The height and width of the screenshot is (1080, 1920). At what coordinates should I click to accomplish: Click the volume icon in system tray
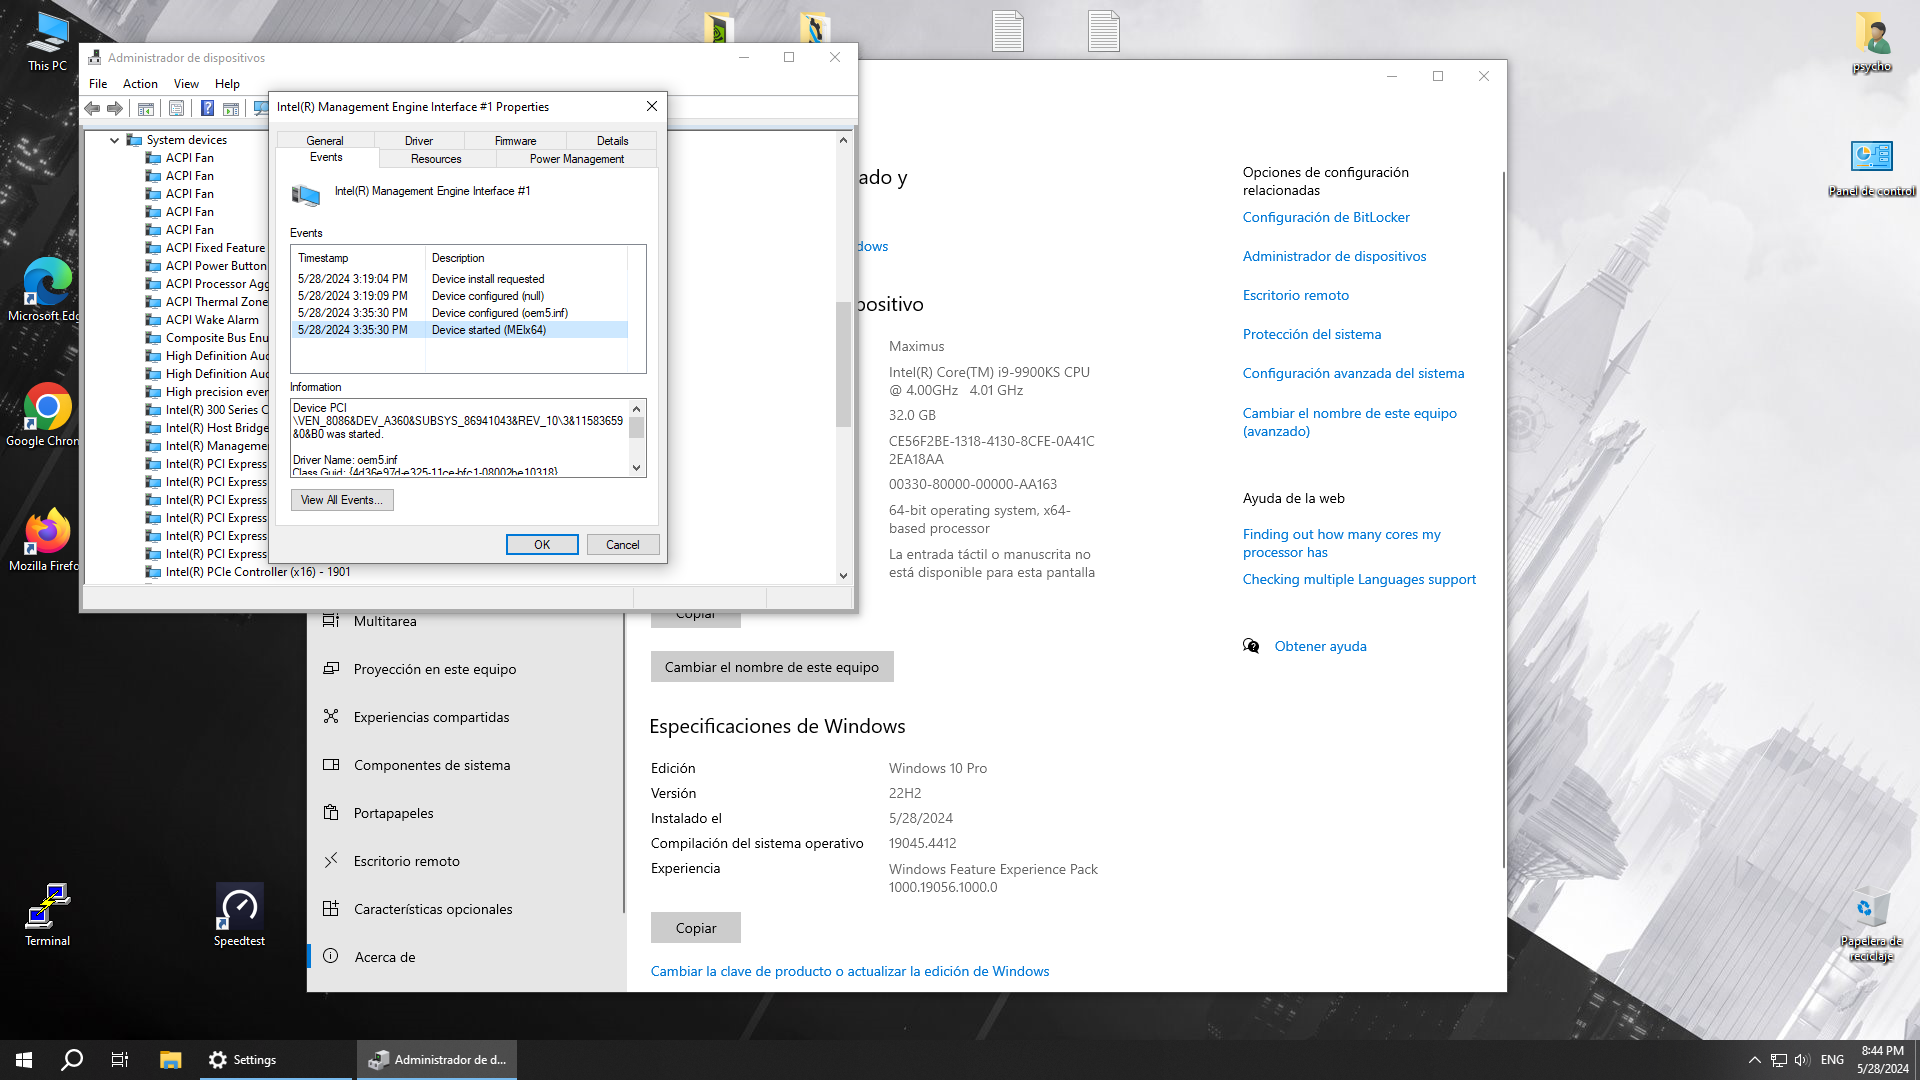1802,1060
